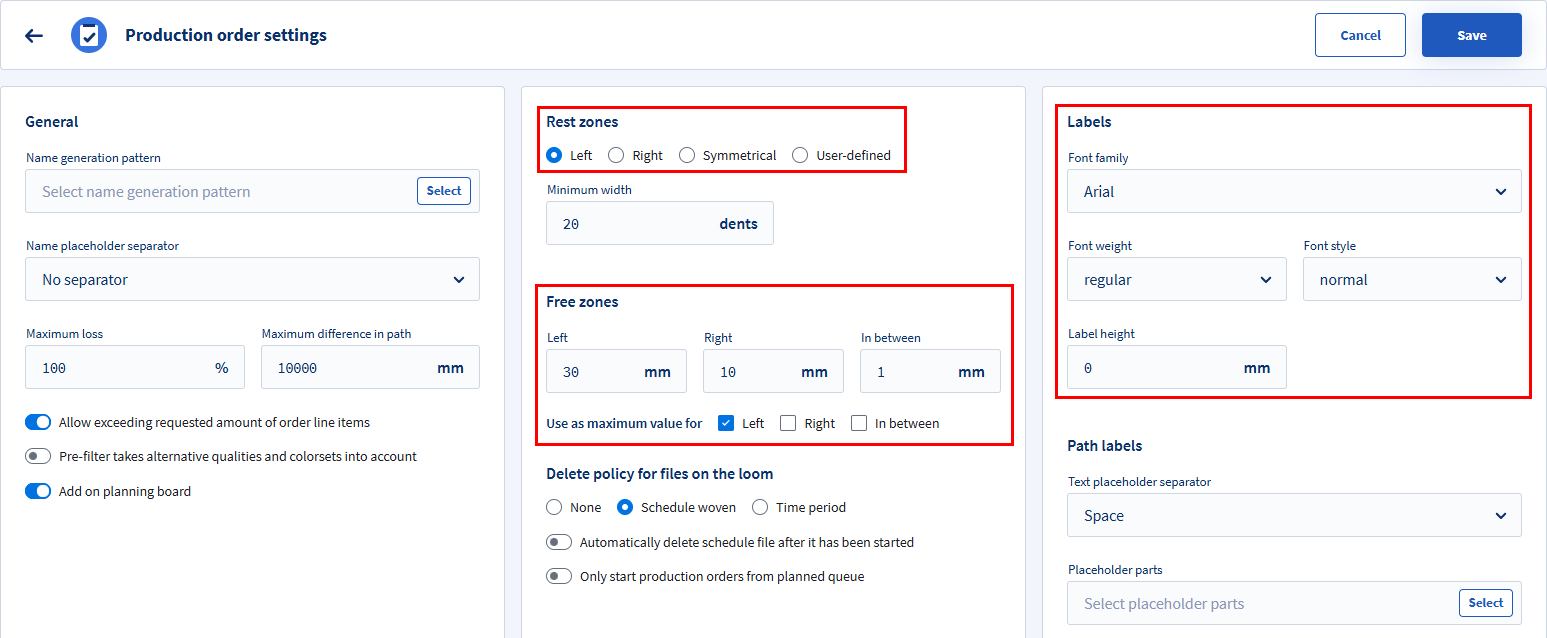
Task: Select placeholder parts for path labels
Action: point(1486,603)
